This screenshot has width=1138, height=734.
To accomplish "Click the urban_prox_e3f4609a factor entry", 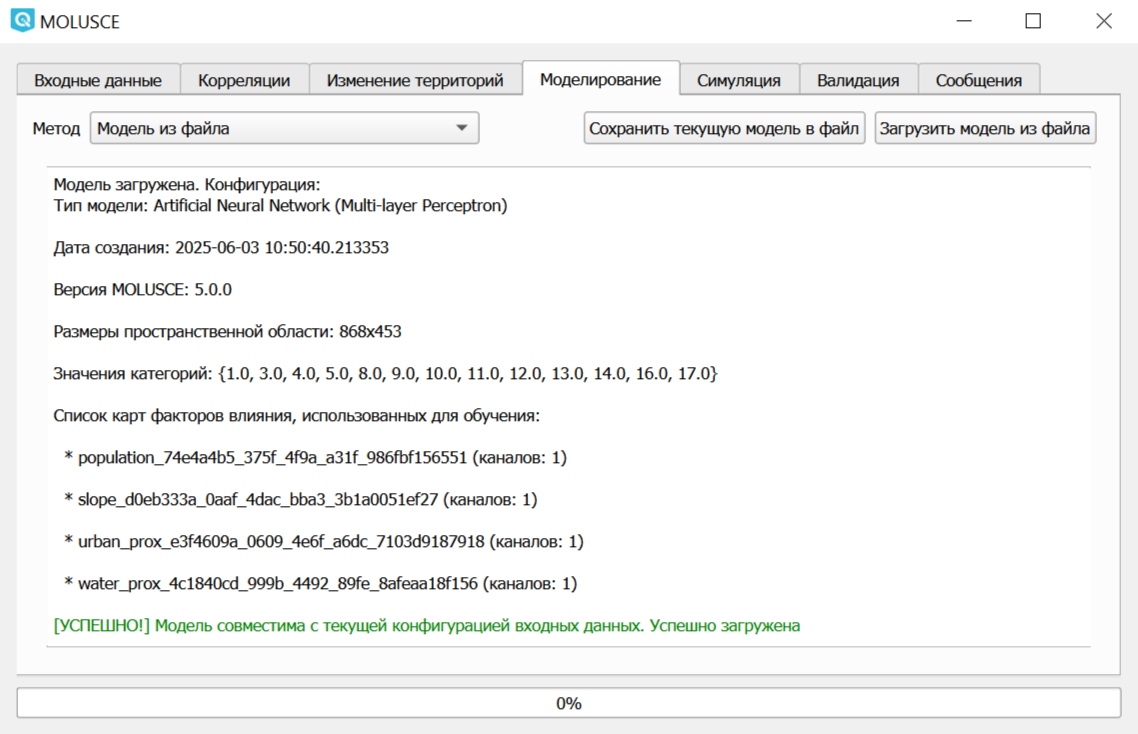I will [324, 542].
